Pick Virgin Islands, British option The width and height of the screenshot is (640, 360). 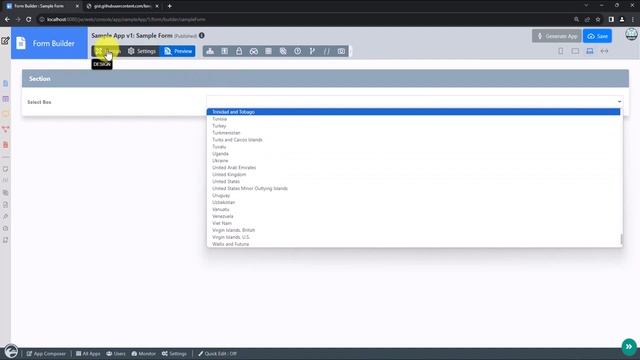(413, 230)
